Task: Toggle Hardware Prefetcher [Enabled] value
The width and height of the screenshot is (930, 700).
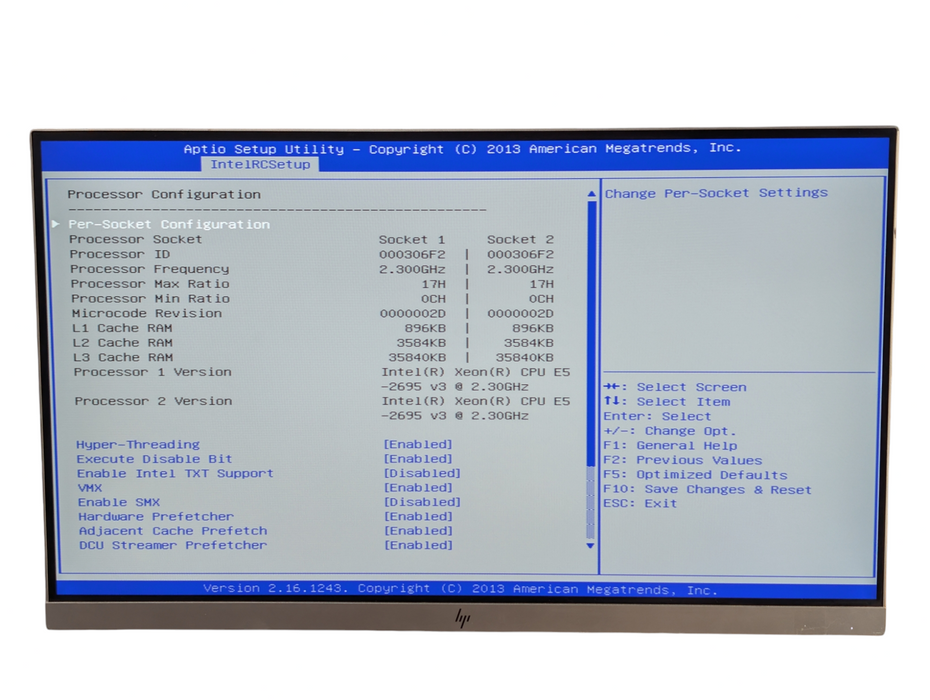Action: click(418, 517)
